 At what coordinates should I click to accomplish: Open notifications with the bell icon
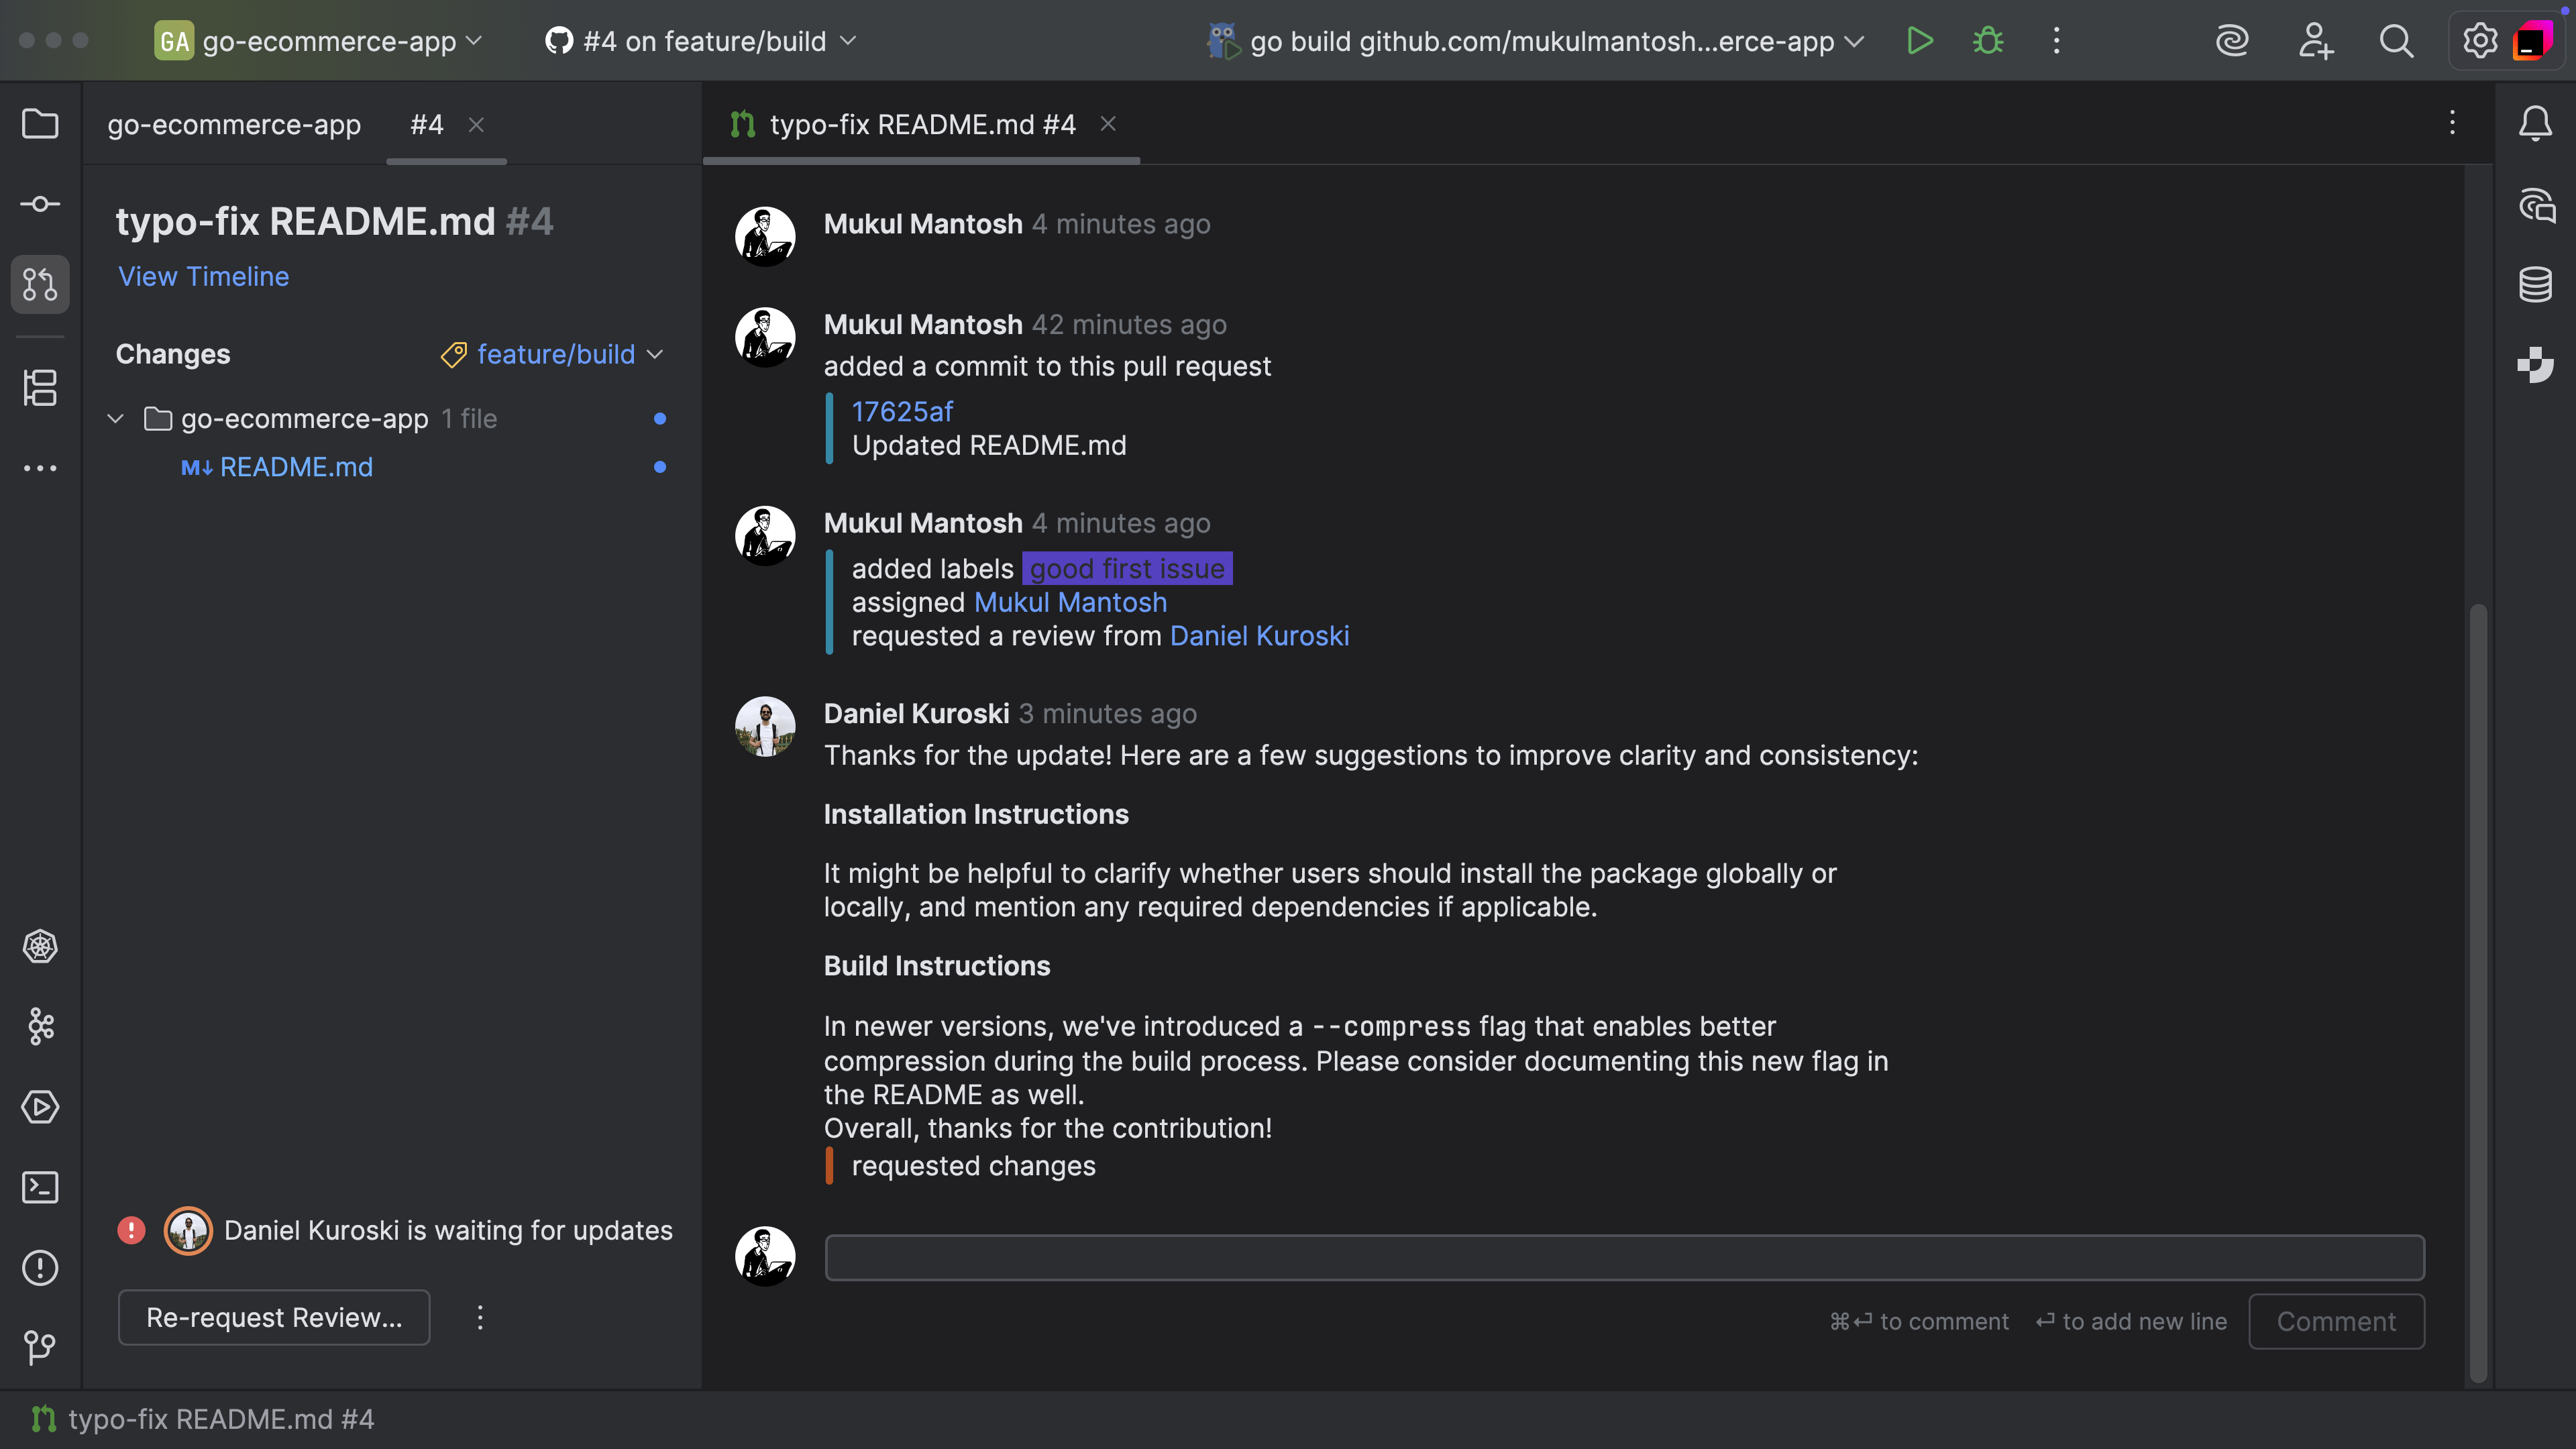(2536, 123)
